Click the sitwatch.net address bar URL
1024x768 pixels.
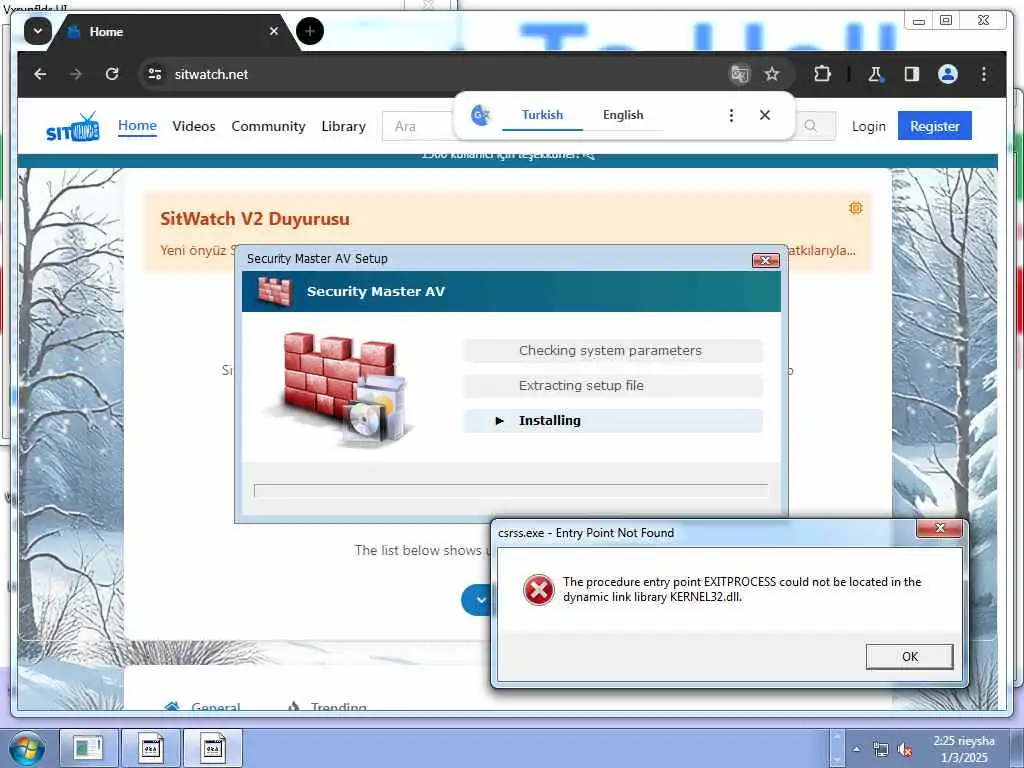(x=212, y=74)
